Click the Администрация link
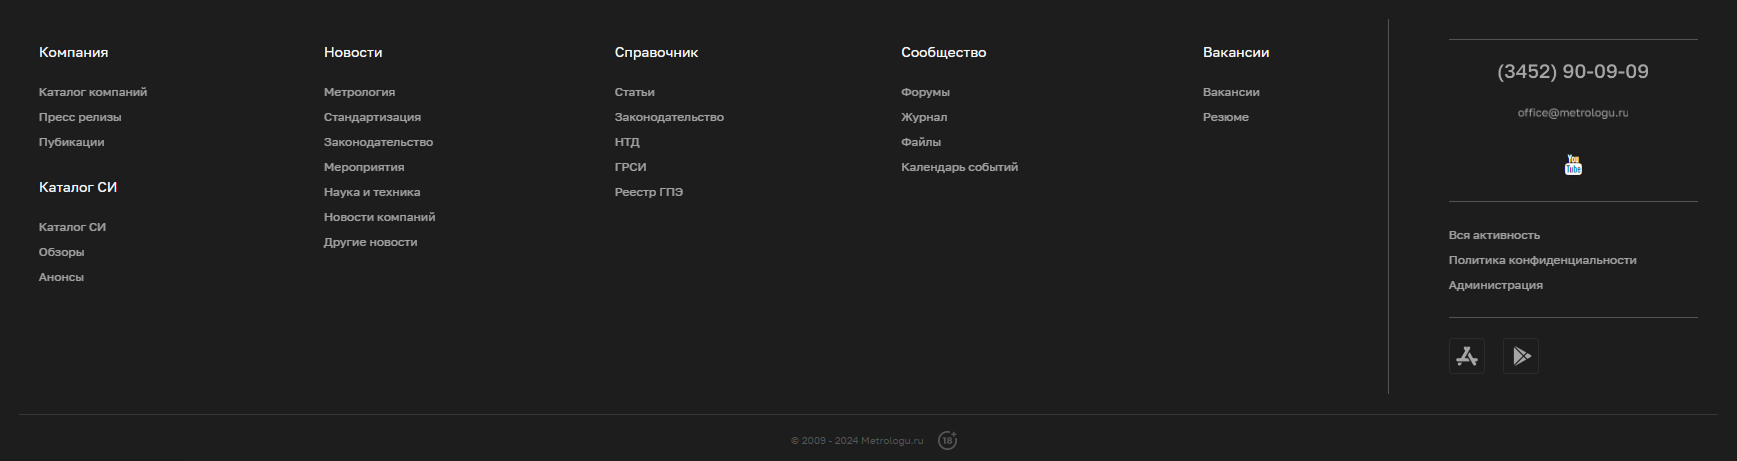 [1495, 285]
